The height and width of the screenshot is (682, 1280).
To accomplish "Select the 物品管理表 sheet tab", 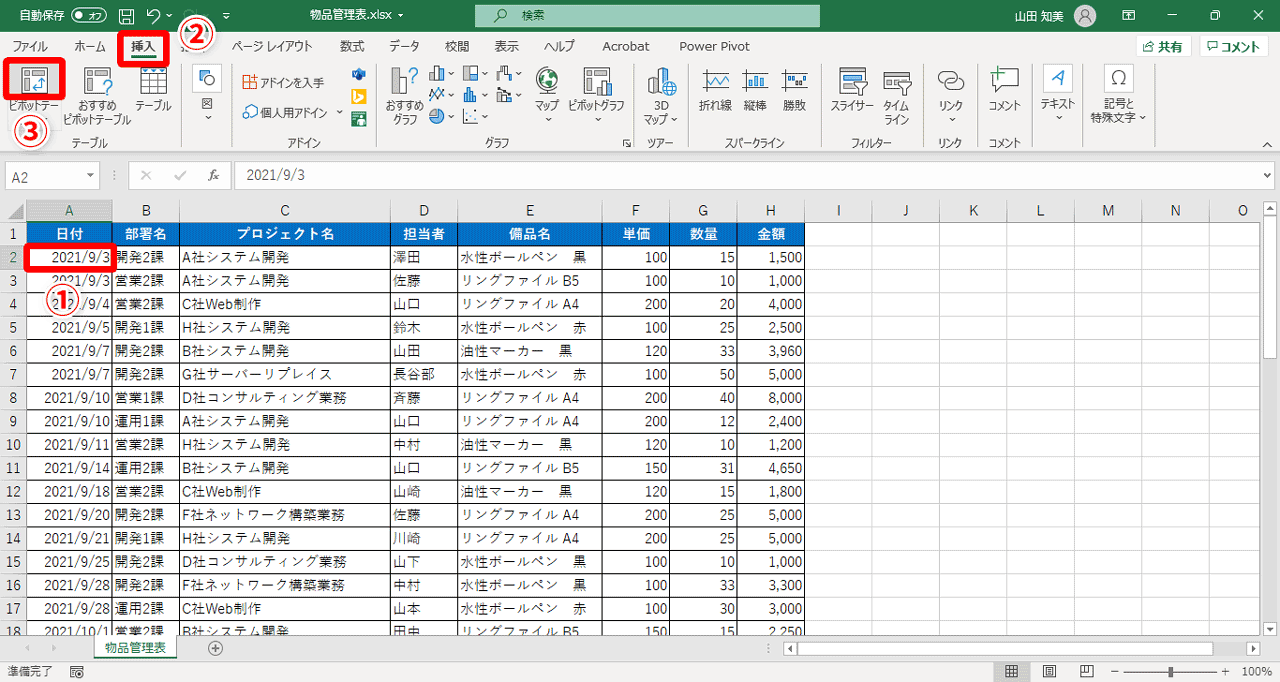I will pyautogui.click(x=134, y=647).
